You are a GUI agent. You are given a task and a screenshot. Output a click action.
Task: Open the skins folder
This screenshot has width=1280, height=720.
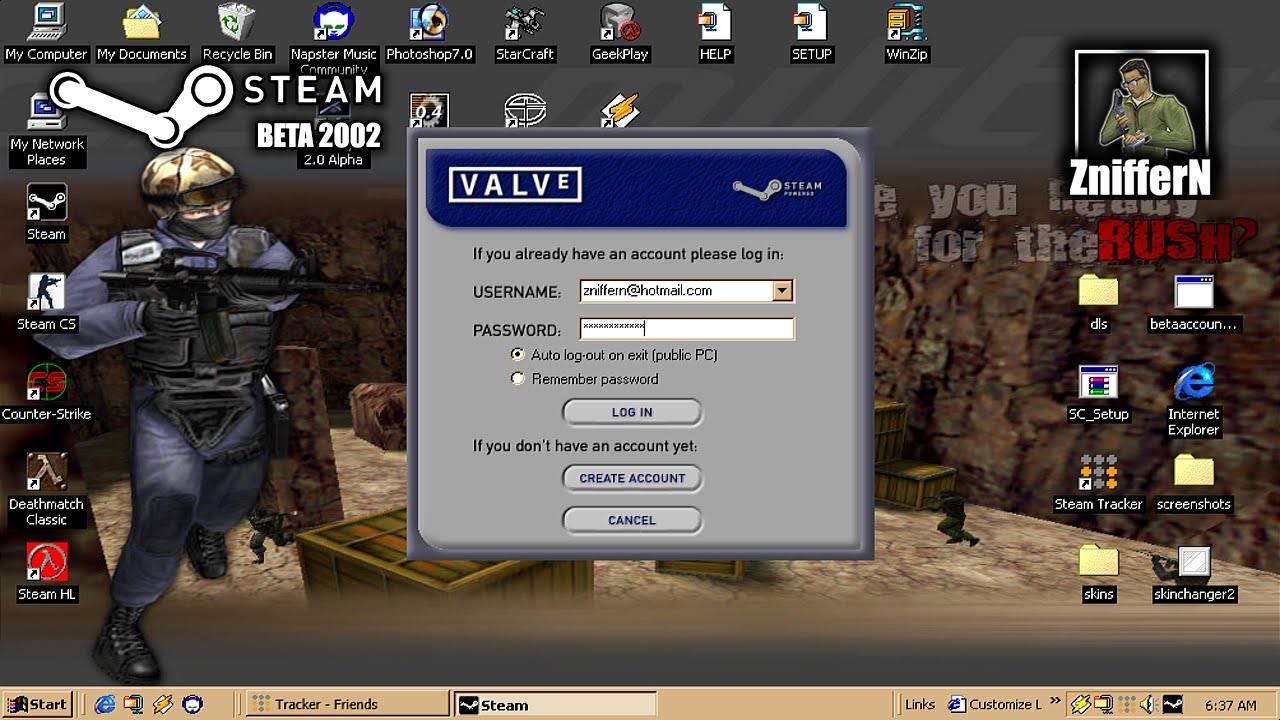click(x=1098, y=562)
